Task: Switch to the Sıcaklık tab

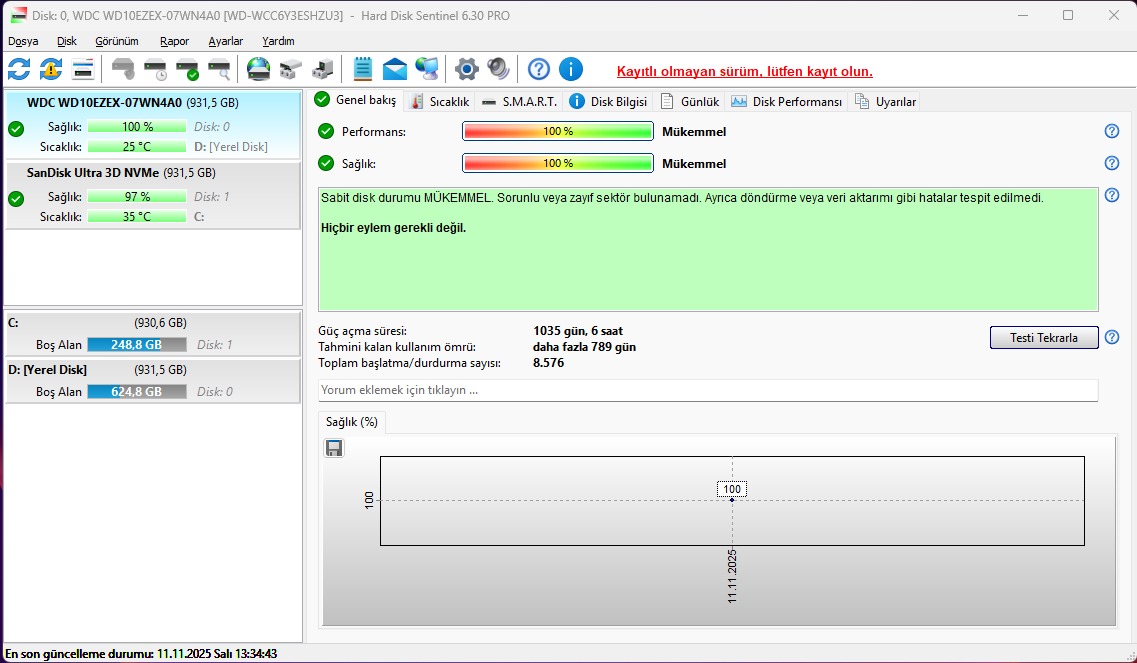Action: coord(440,101)
